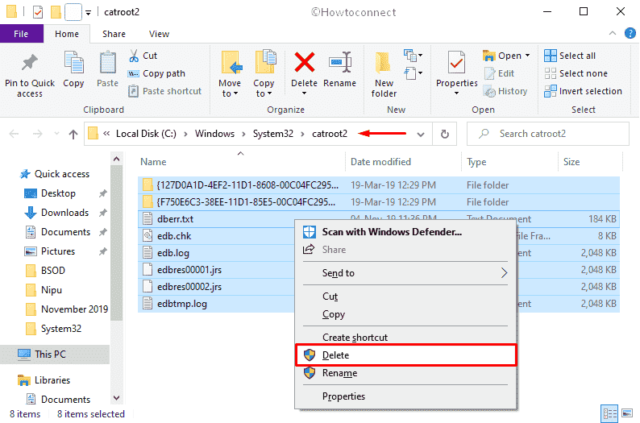Open the Recent locations dropdown arrow
This screenshot has width=640, height=423.
pos(56,134)
